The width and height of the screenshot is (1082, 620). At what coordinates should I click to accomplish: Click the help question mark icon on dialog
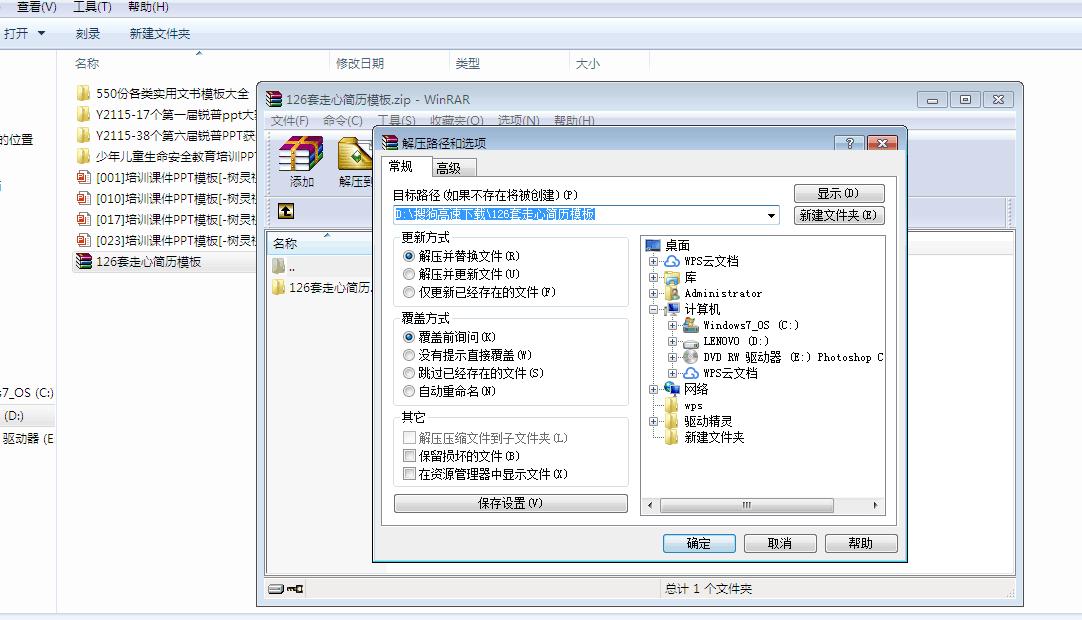click(x=849, y=142)
